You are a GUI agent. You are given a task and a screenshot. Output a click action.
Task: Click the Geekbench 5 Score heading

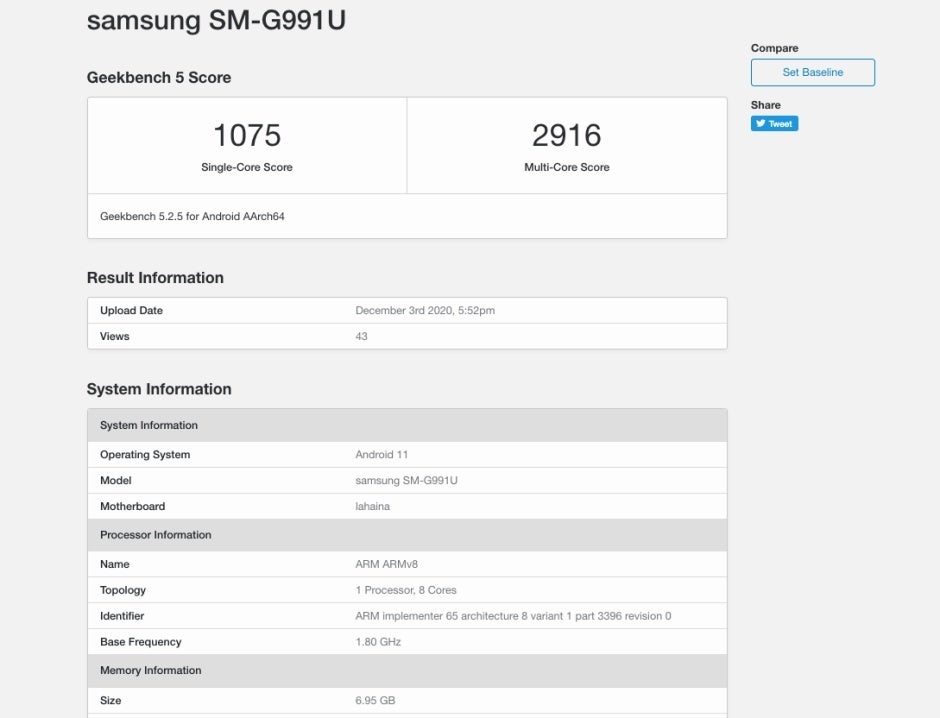pos(159,77)
